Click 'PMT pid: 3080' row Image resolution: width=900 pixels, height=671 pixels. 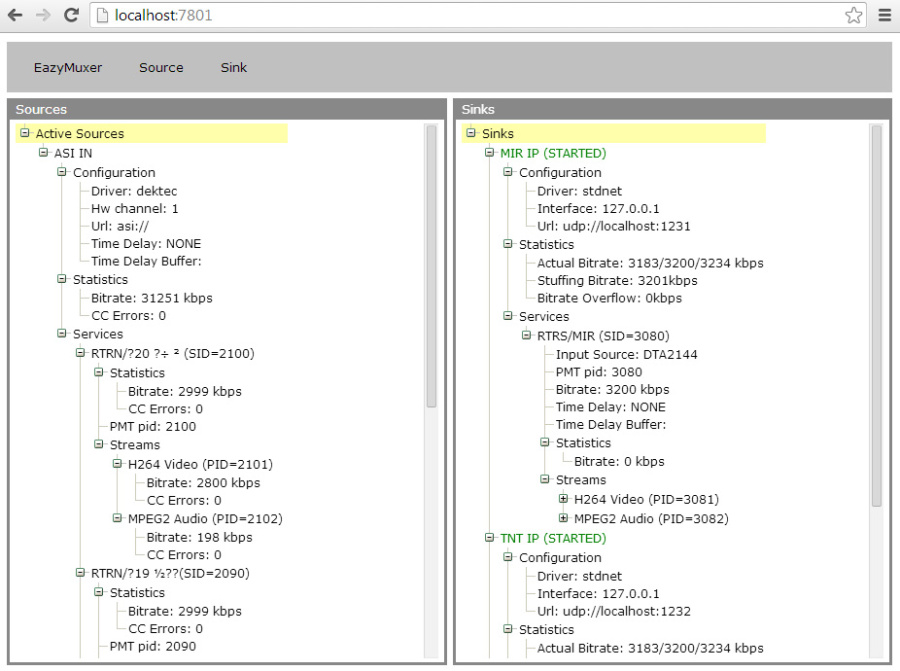(599, 372)
